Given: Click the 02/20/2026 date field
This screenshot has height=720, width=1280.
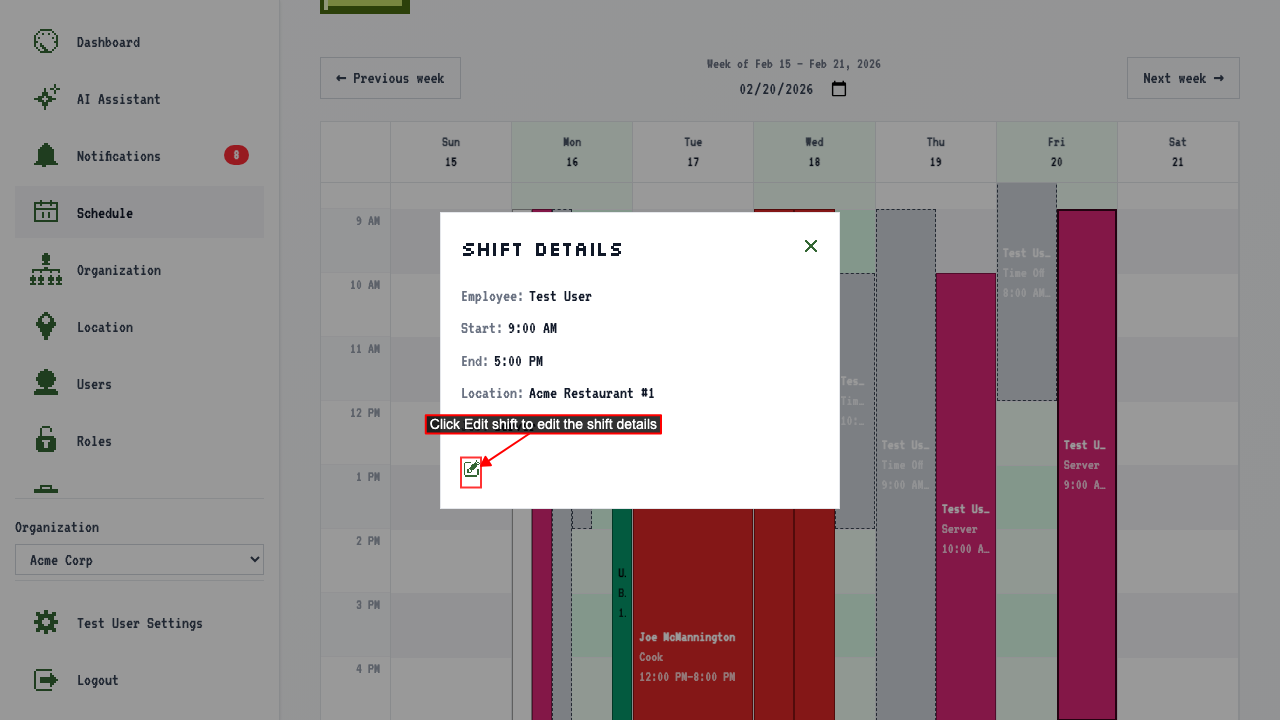Looking at the screenshot, I should pos(777,89).
